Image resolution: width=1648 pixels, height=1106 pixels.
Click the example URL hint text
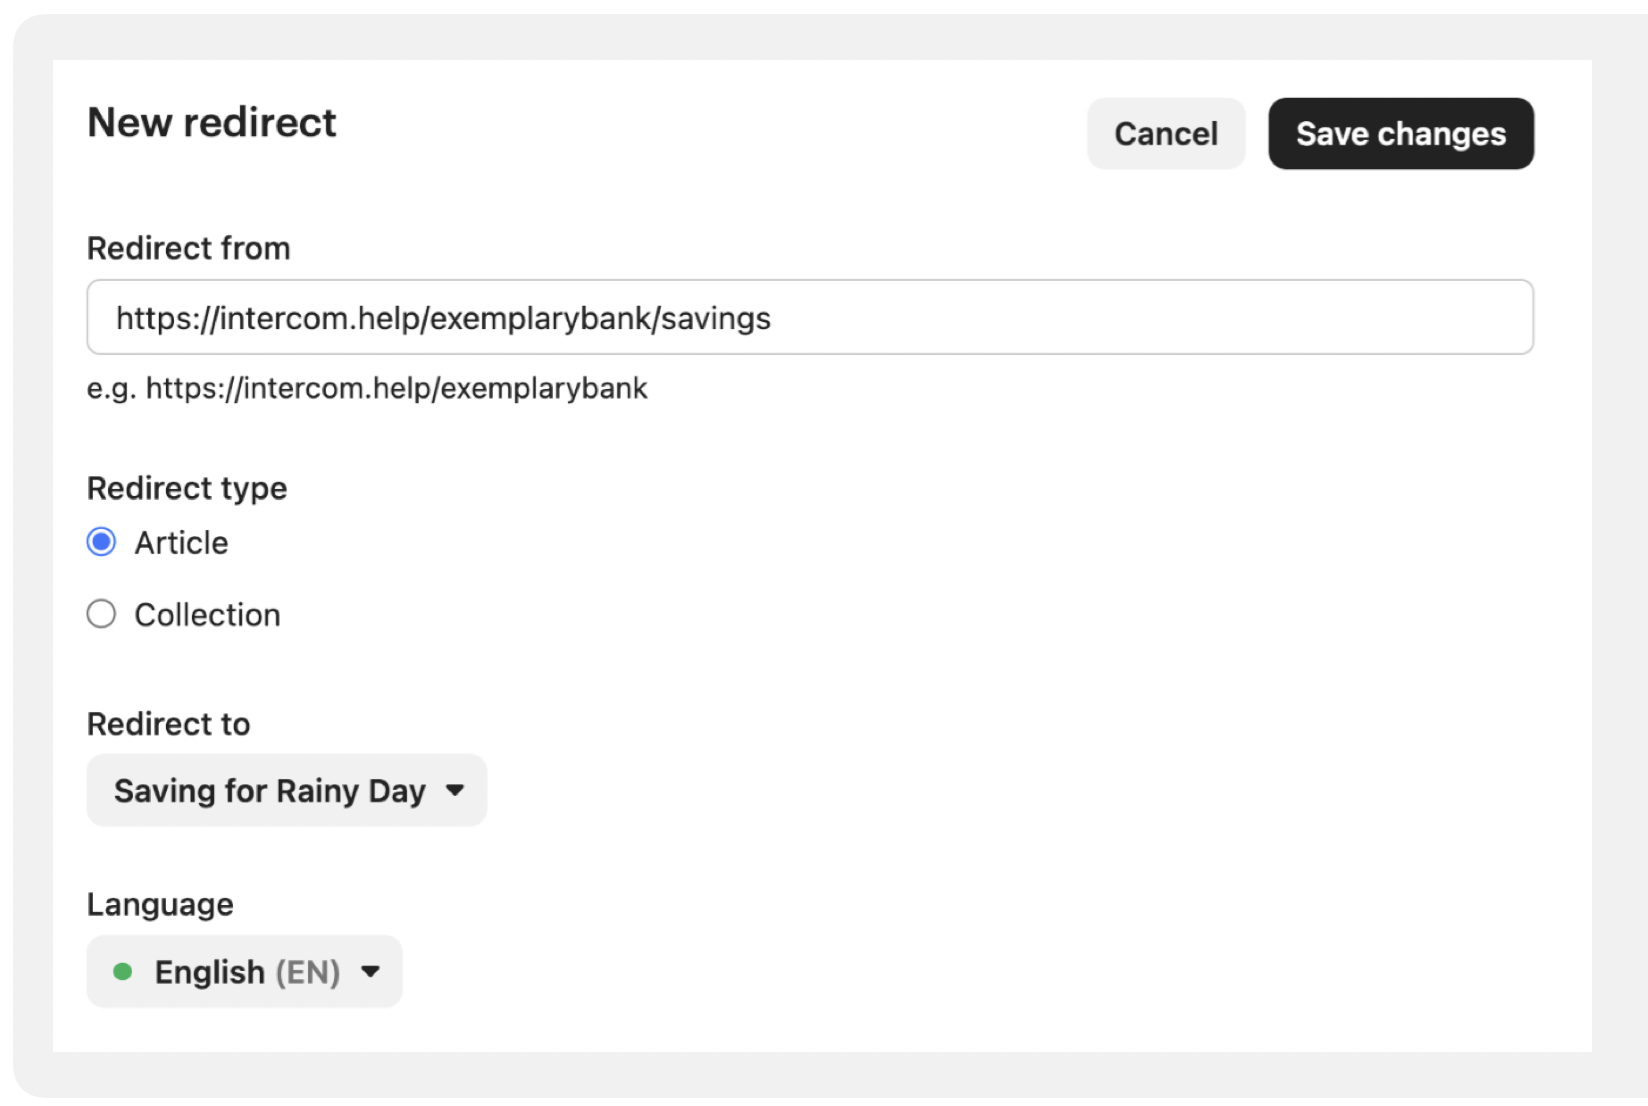pyautogui.click(x=367, y=388)
